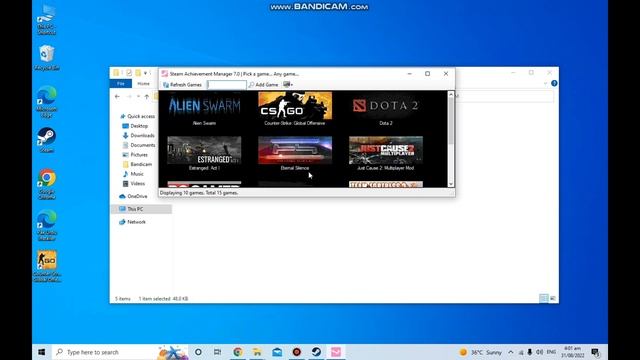Click the Add Game button
The height and width of the screenshot is (360, 640).
[263, 84]
